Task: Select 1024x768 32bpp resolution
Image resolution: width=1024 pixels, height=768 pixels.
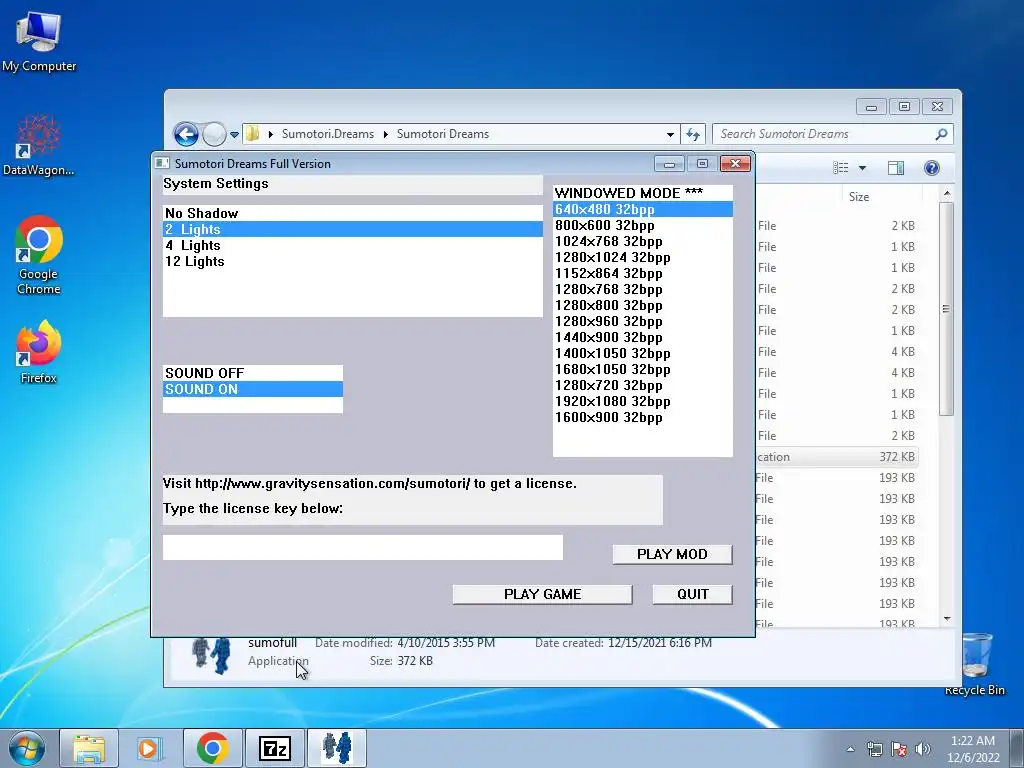Action: [x=643, y=241]
